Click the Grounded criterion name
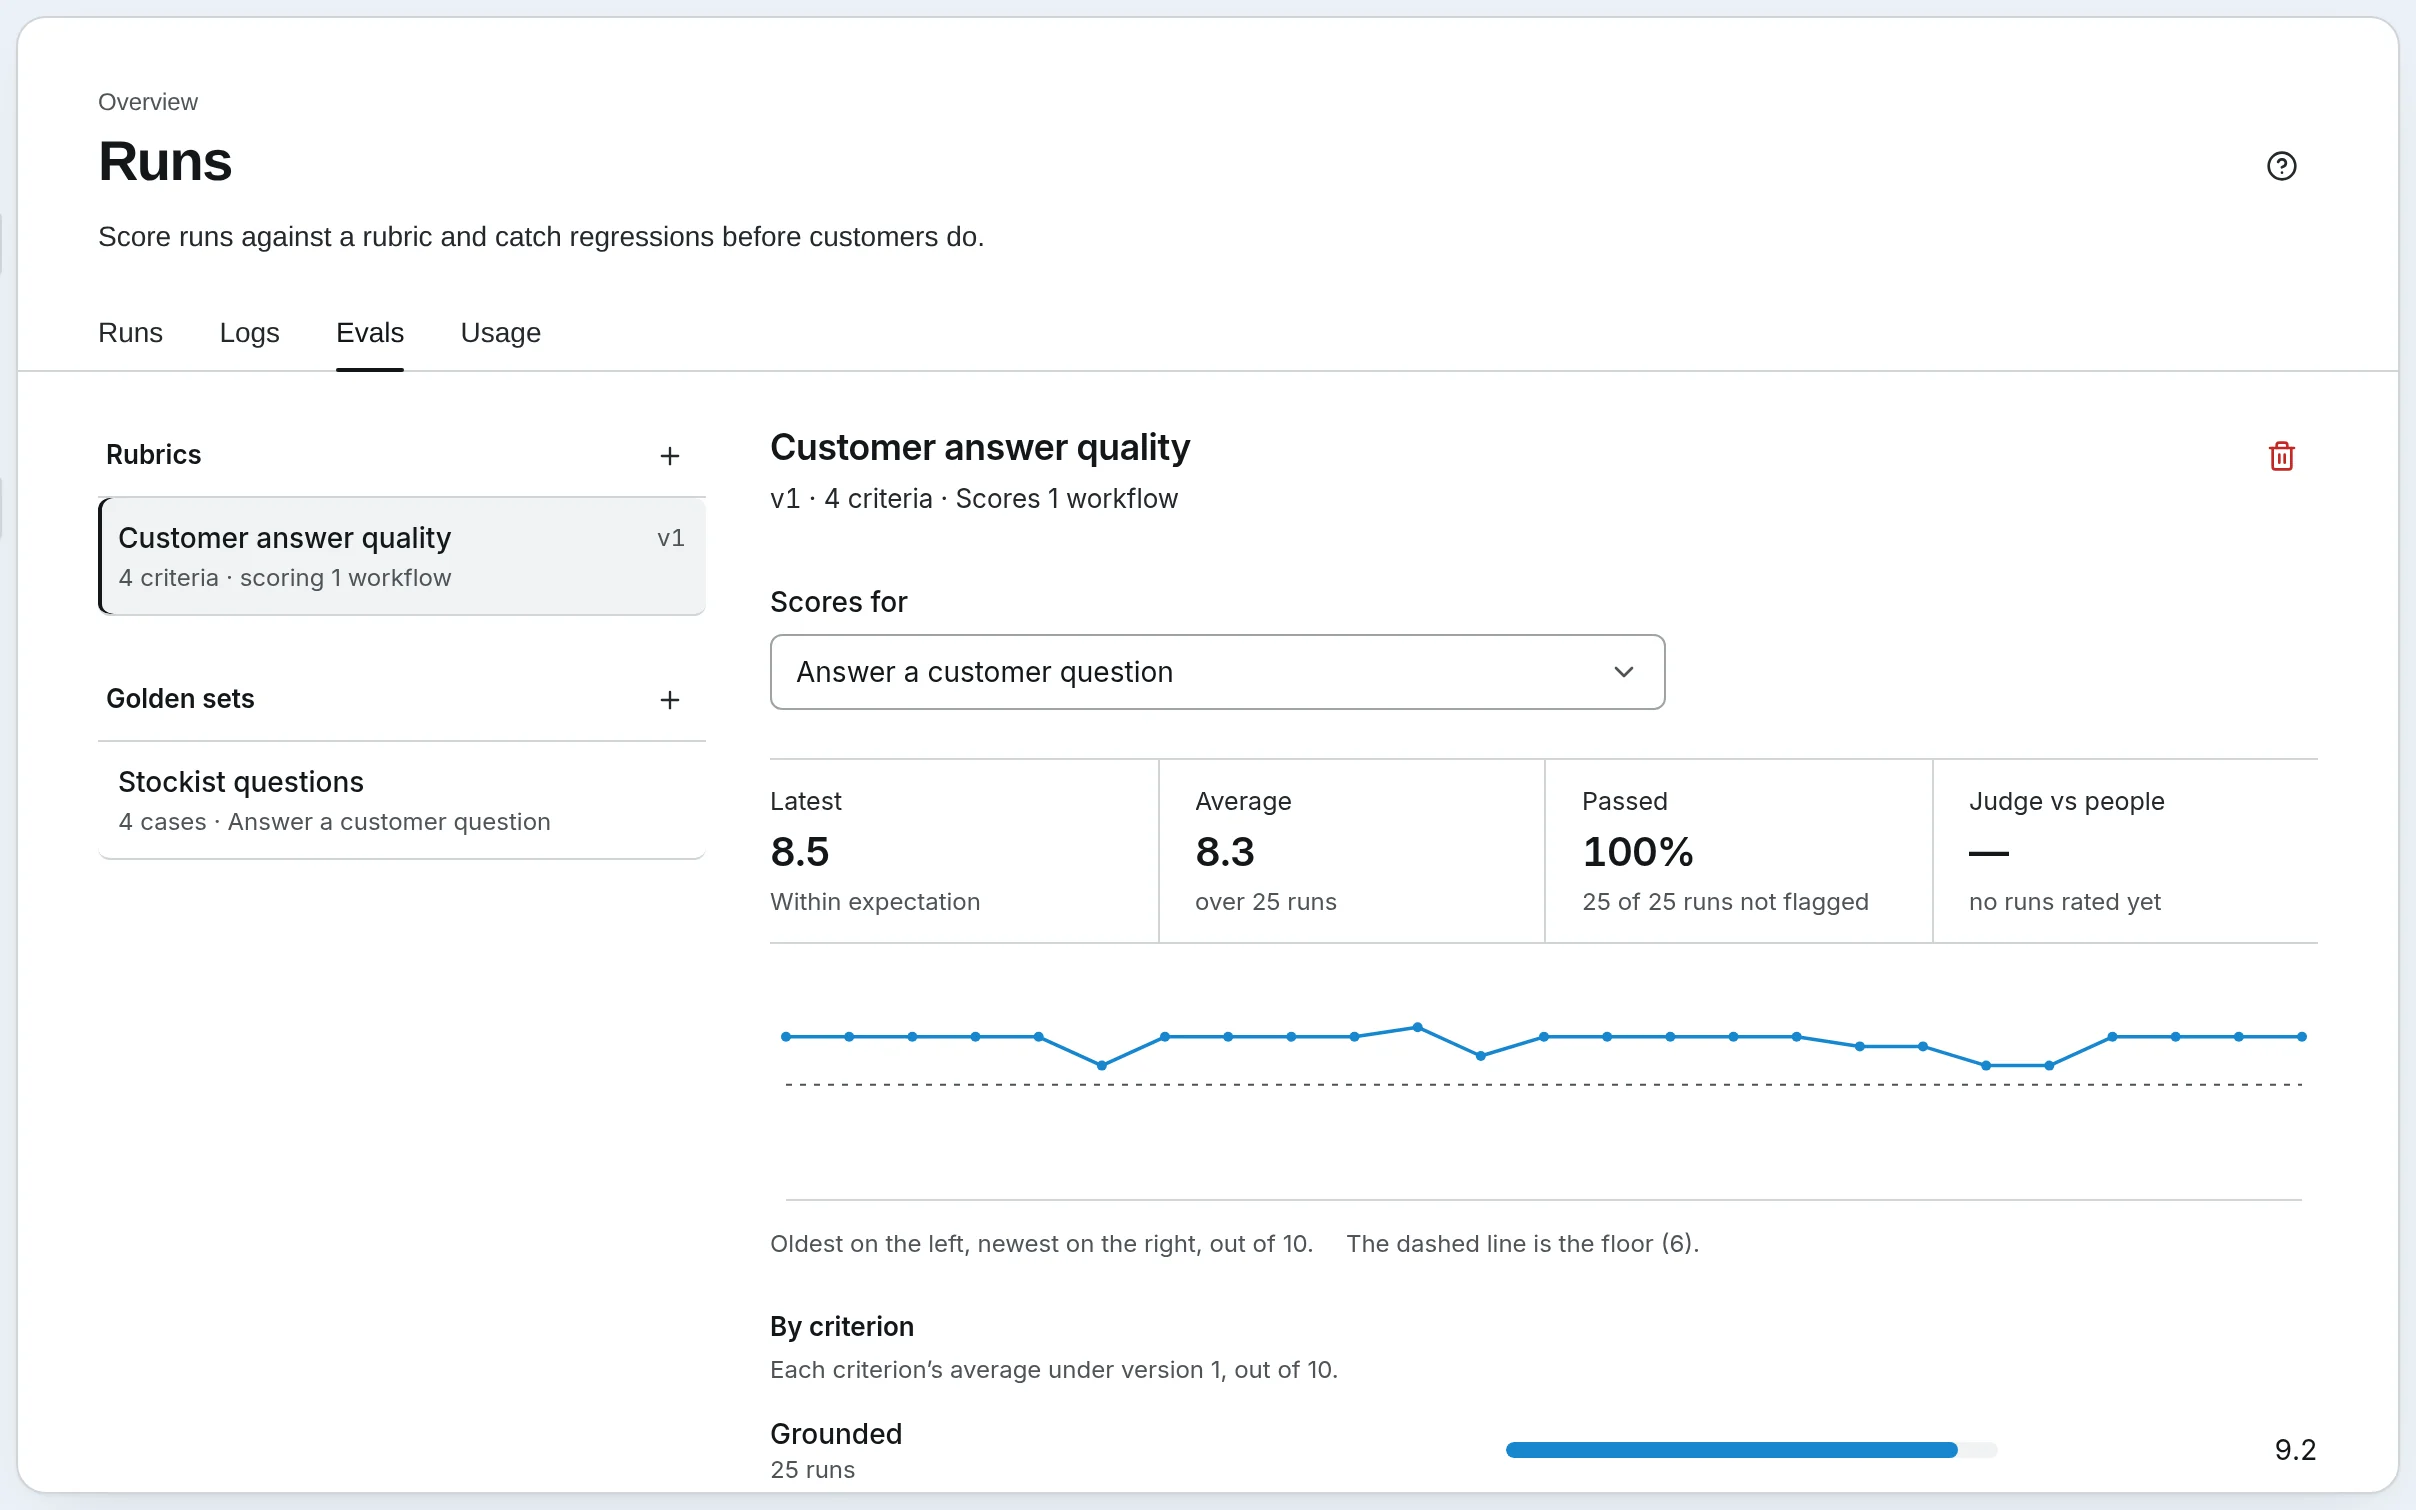This screenshot has height=1510, width=2416. [x=836, y=1434]
